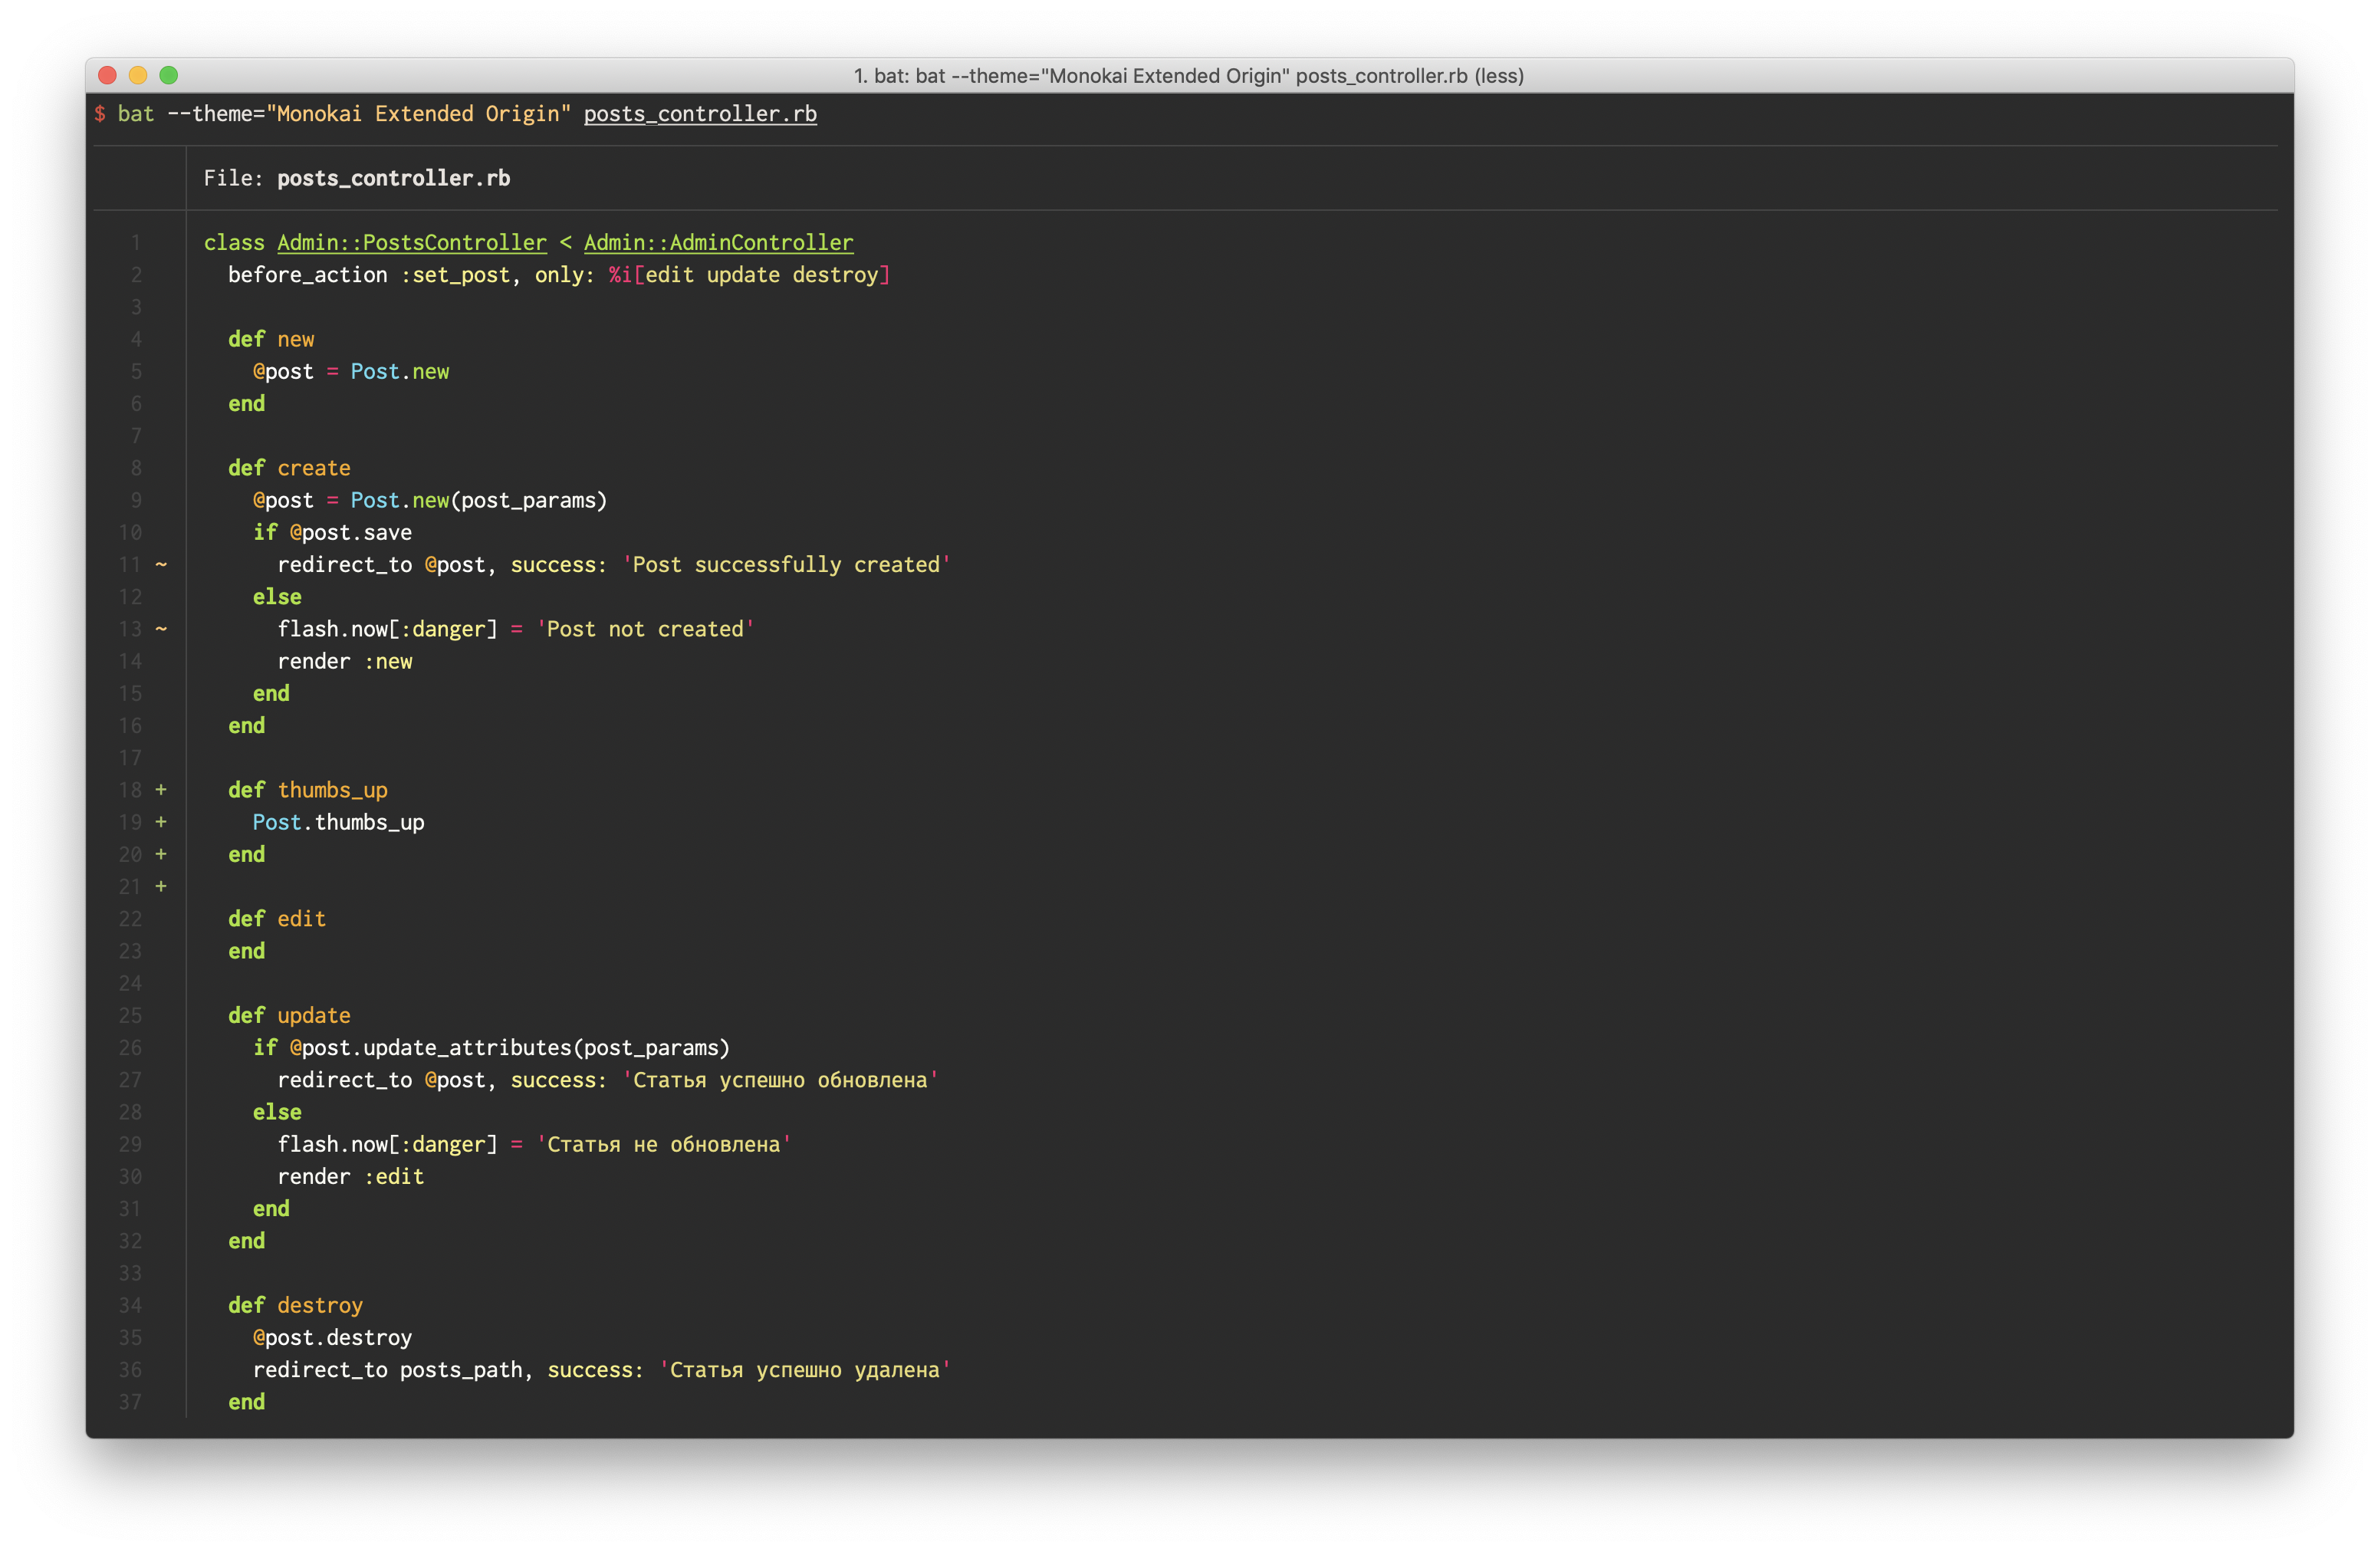The image size is (2380, 1552).
Task: Click the bat prompt dollar sign
Action: pyautogui.click(x=100, y=114)
